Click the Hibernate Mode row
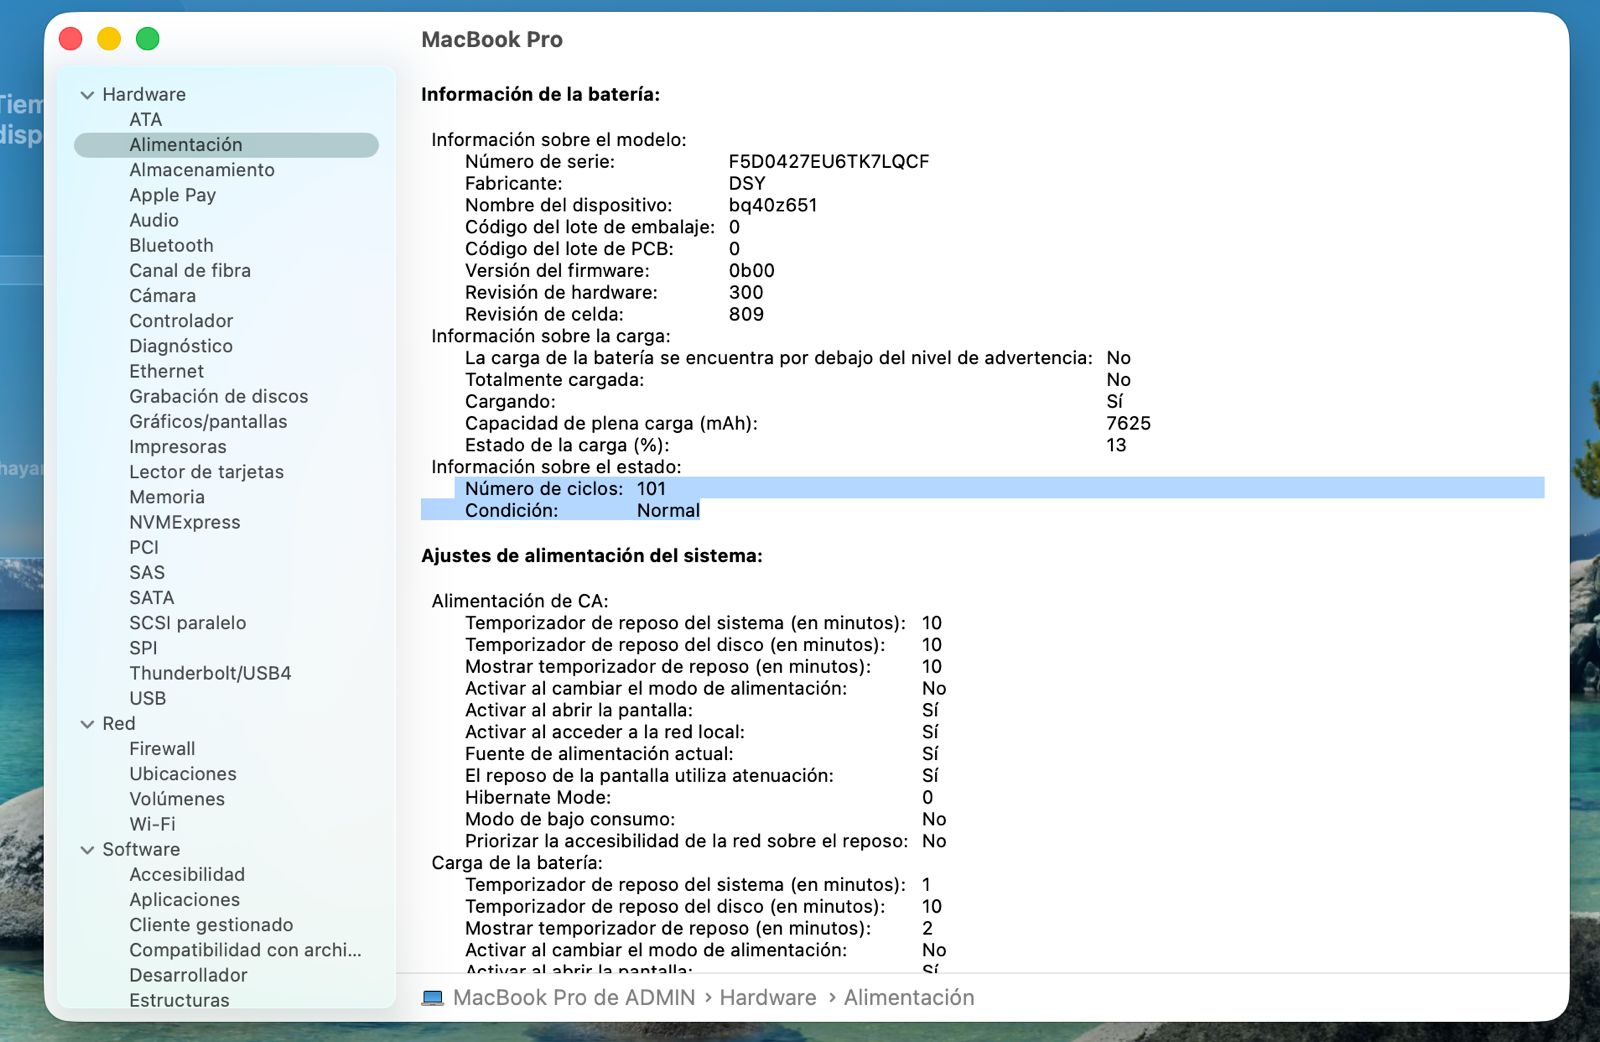This screenshot has width=1600, height=1042. 699,798
